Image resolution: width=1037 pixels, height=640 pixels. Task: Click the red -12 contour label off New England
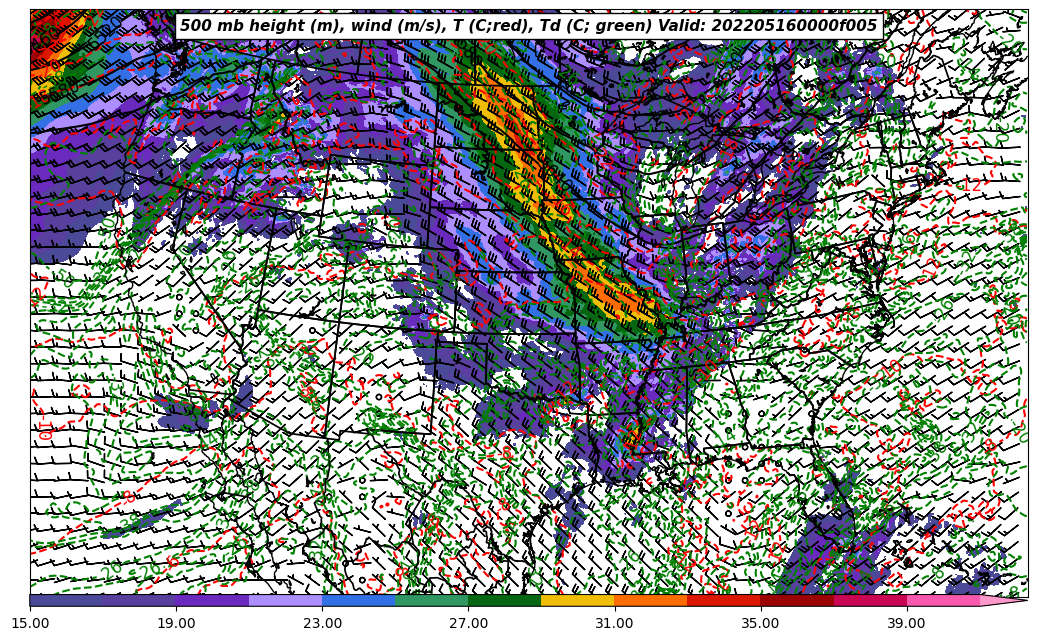tap(970, 186)
